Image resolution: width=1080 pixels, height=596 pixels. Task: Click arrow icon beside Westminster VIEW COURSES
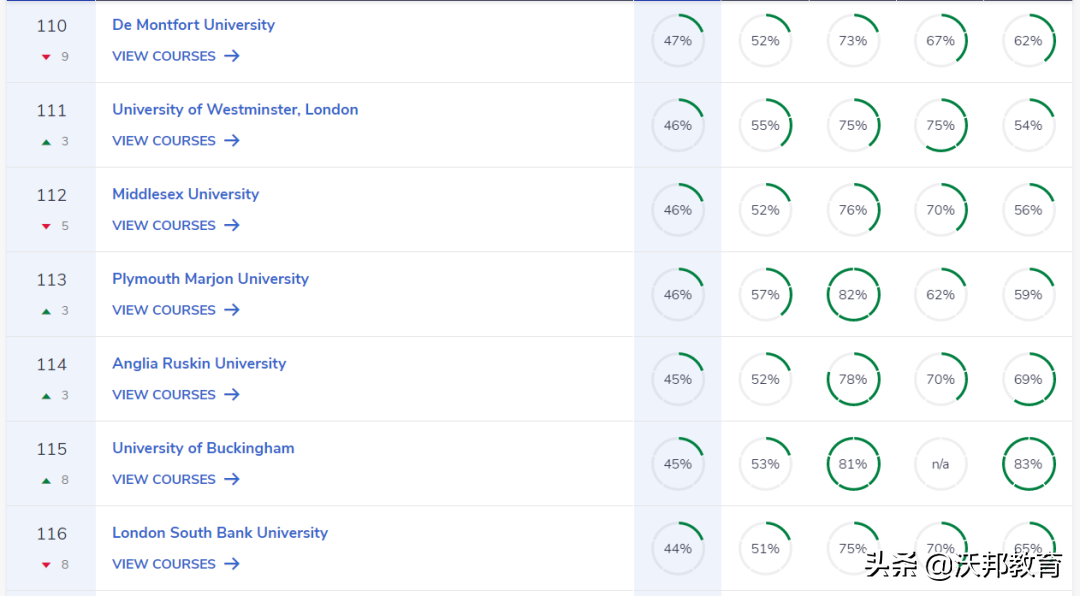click(232, 141)
